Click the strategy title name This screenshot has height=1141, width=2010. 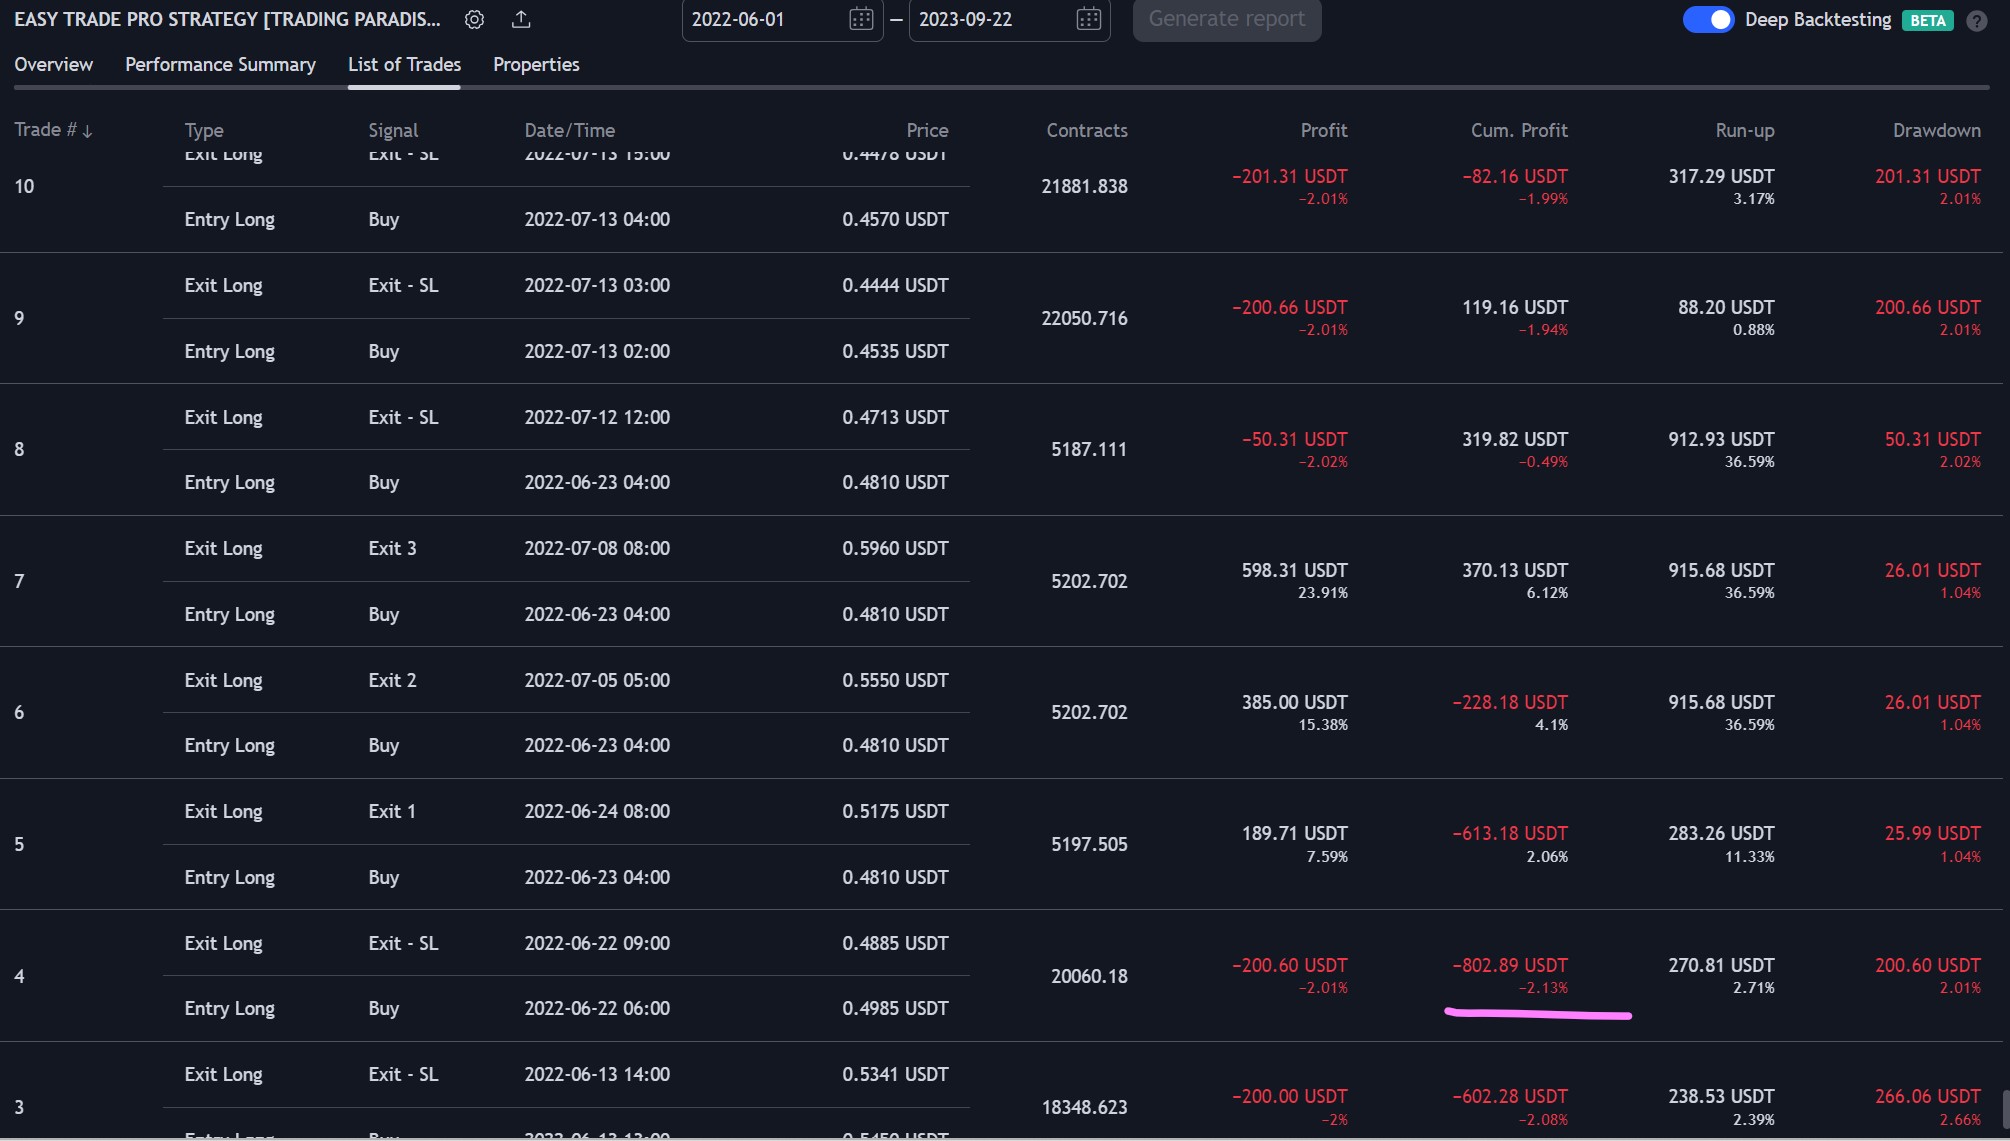[227, 20]
